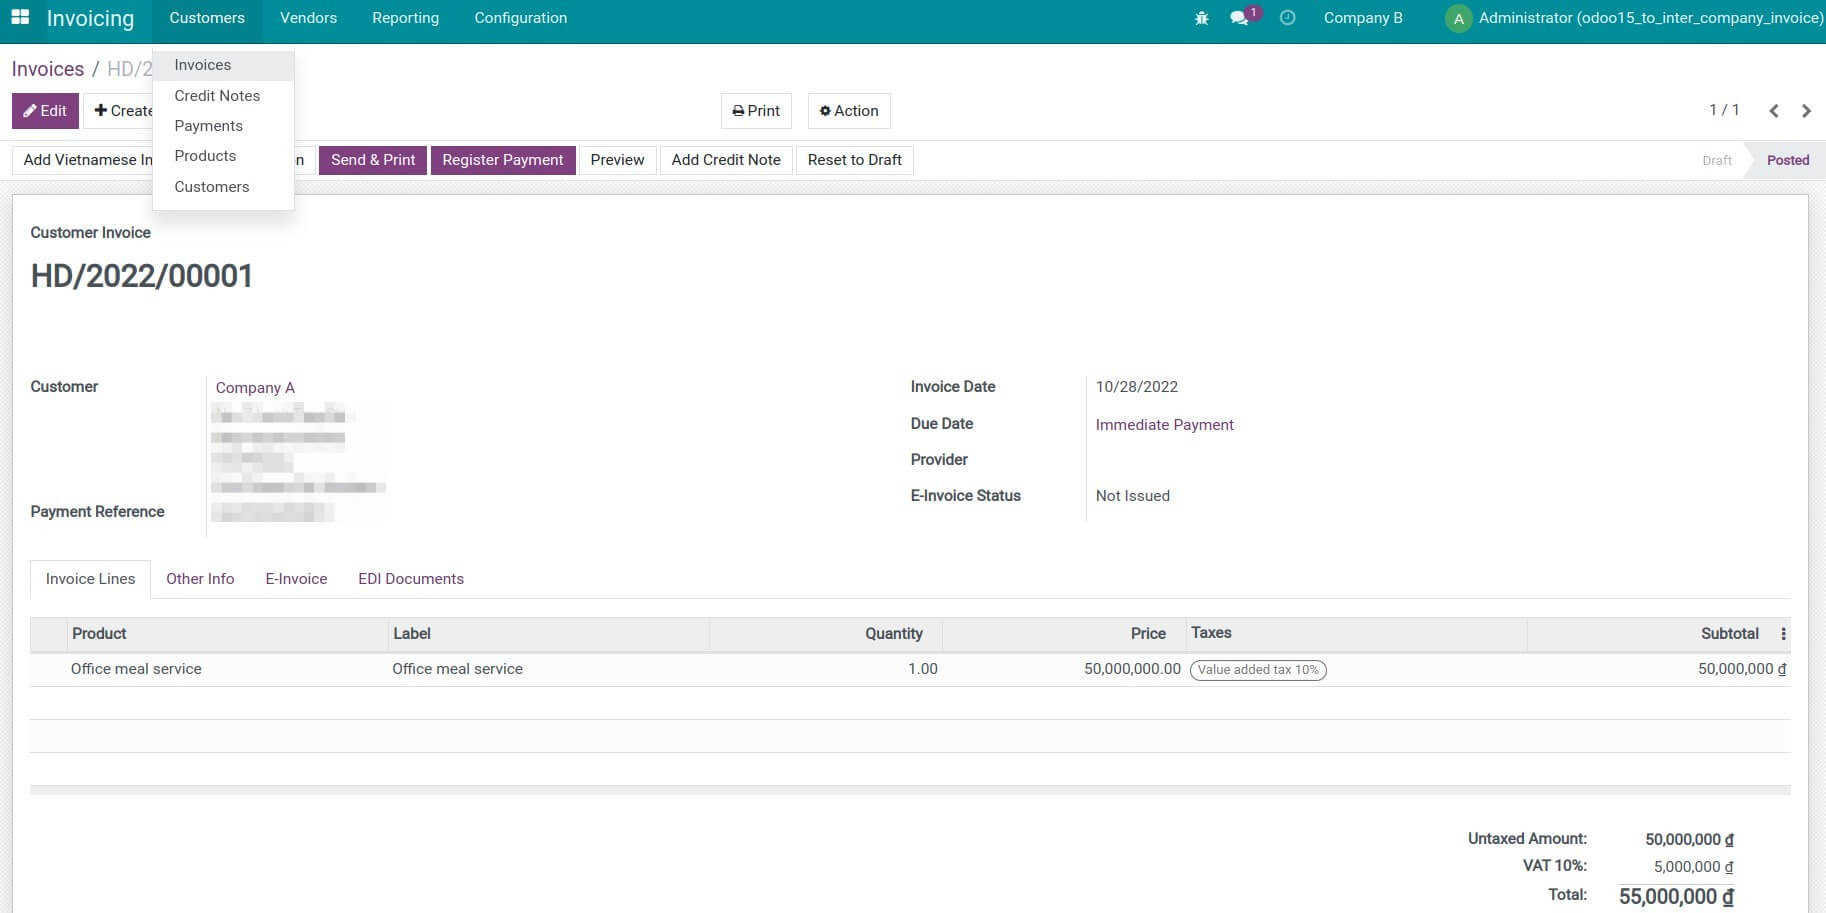1826x913 pixels.
Task: Open the Vendors menu
Action: coord(307,17)
